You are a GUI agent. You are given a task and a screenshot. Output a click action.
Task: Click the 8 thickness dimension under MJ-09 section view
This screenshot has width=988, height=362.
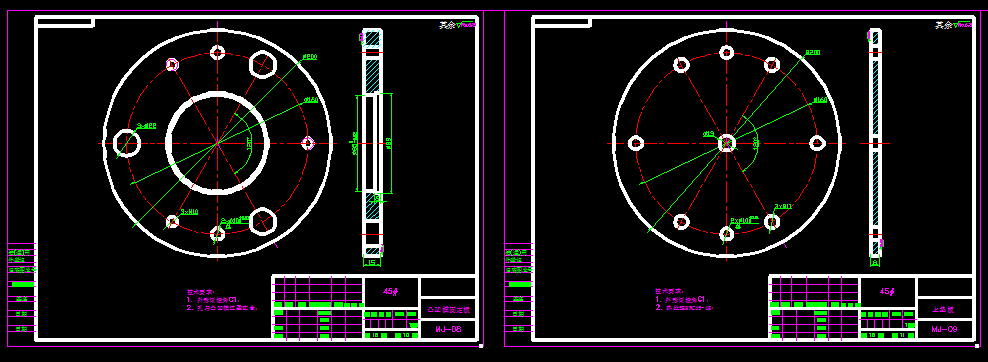tap(875, 263)
